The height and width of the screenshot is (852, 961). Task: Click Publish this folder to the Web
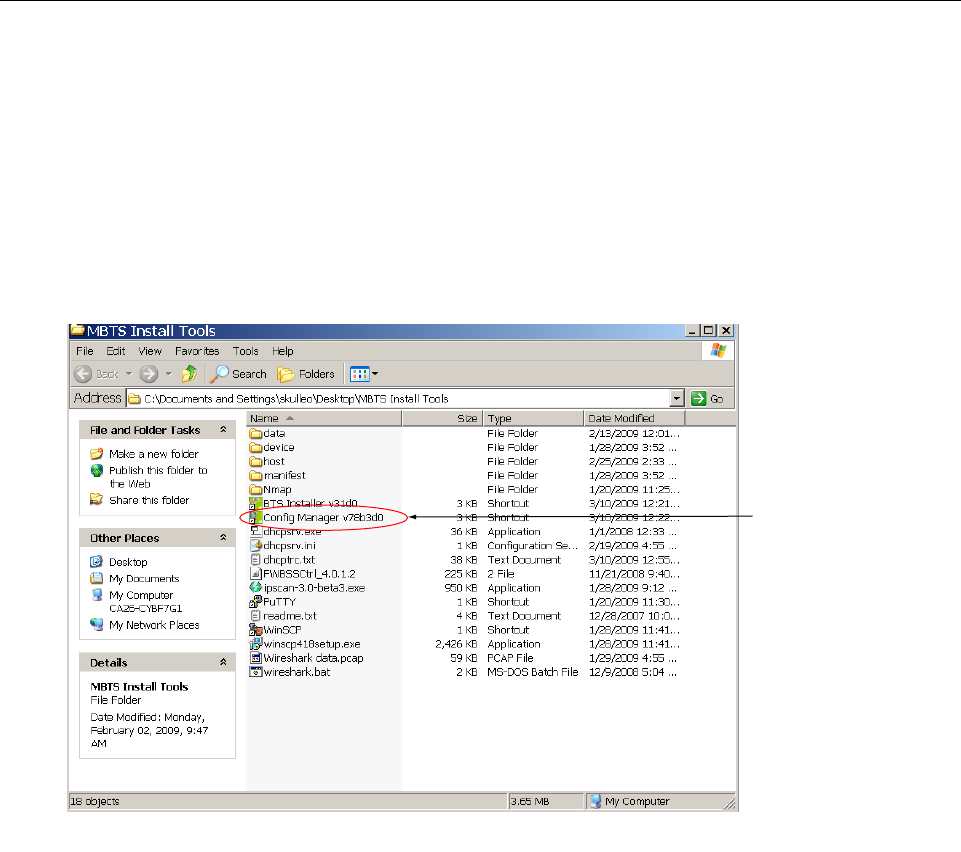pos(158,477)
